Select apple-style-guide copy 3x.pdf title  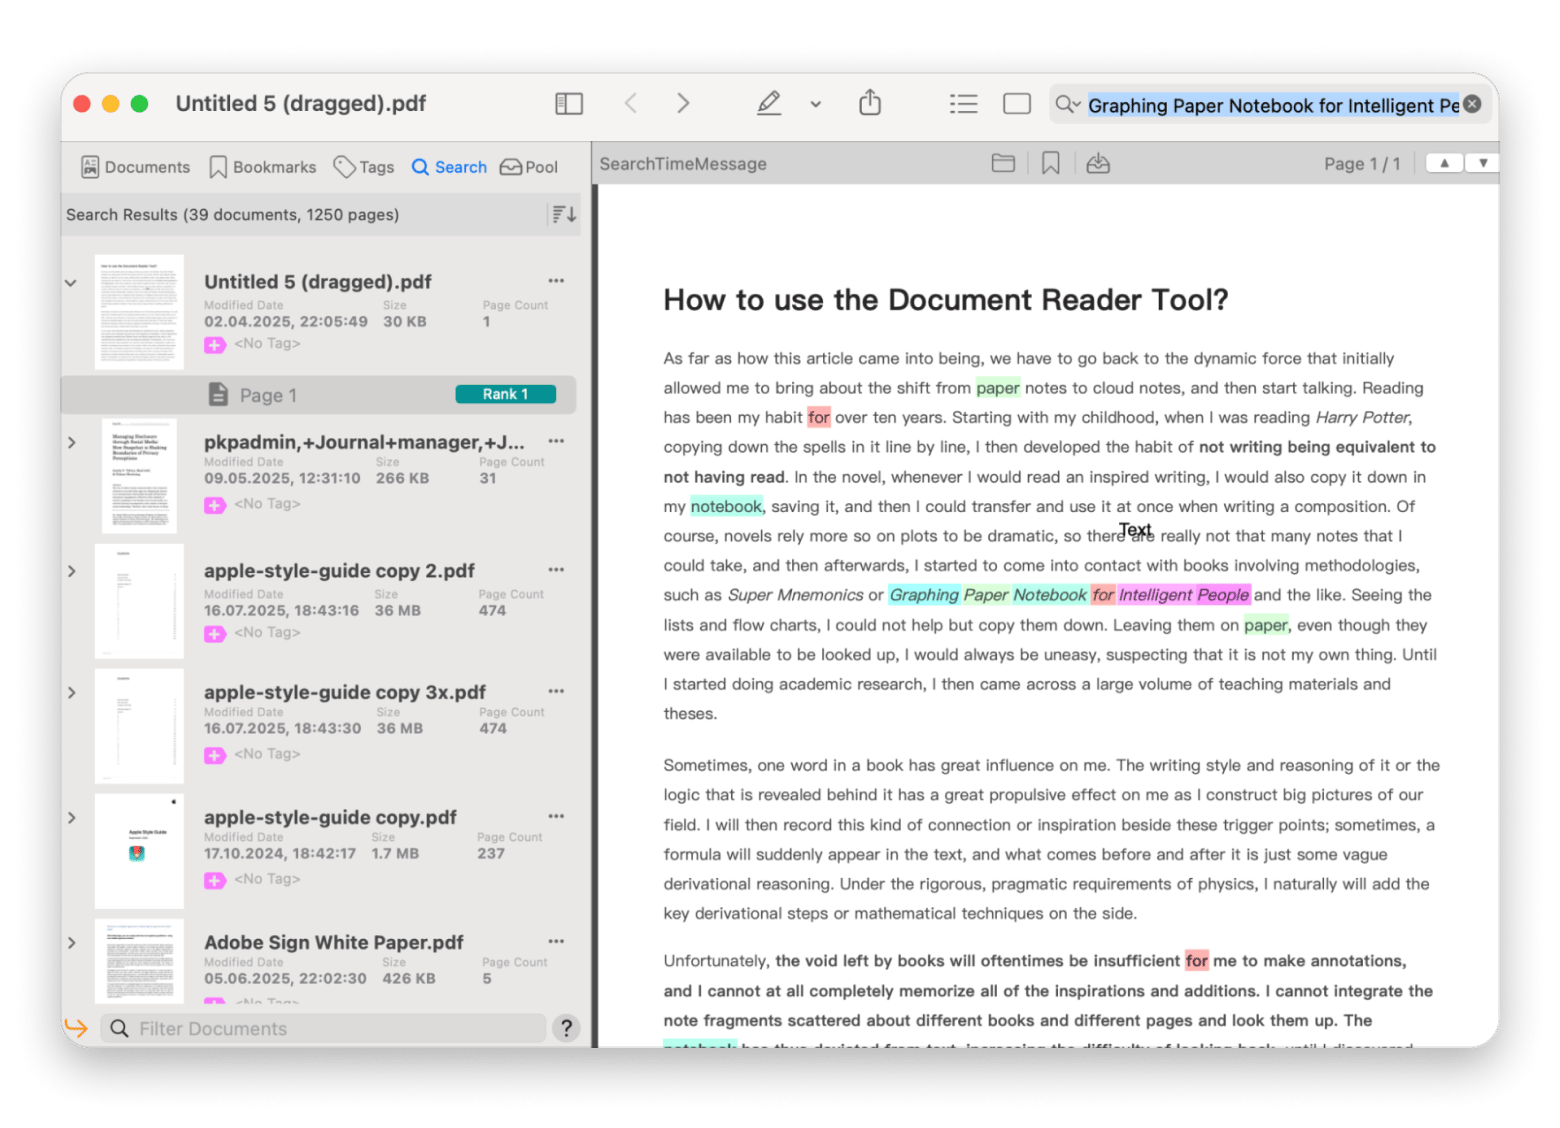coord(345,692)
